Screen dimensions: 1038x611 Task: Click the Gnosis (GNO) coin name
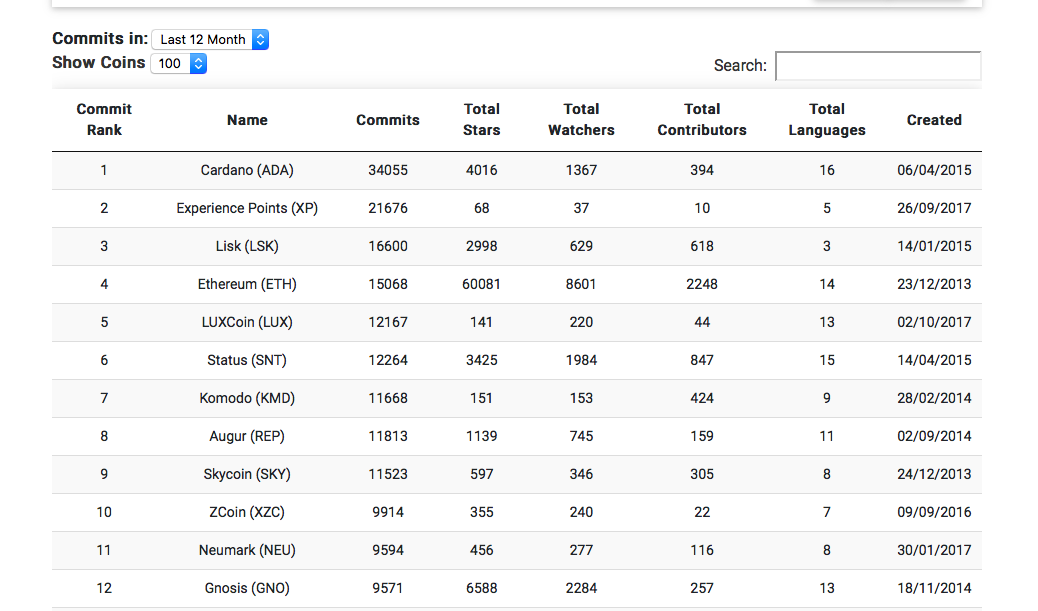pos(247,588)
